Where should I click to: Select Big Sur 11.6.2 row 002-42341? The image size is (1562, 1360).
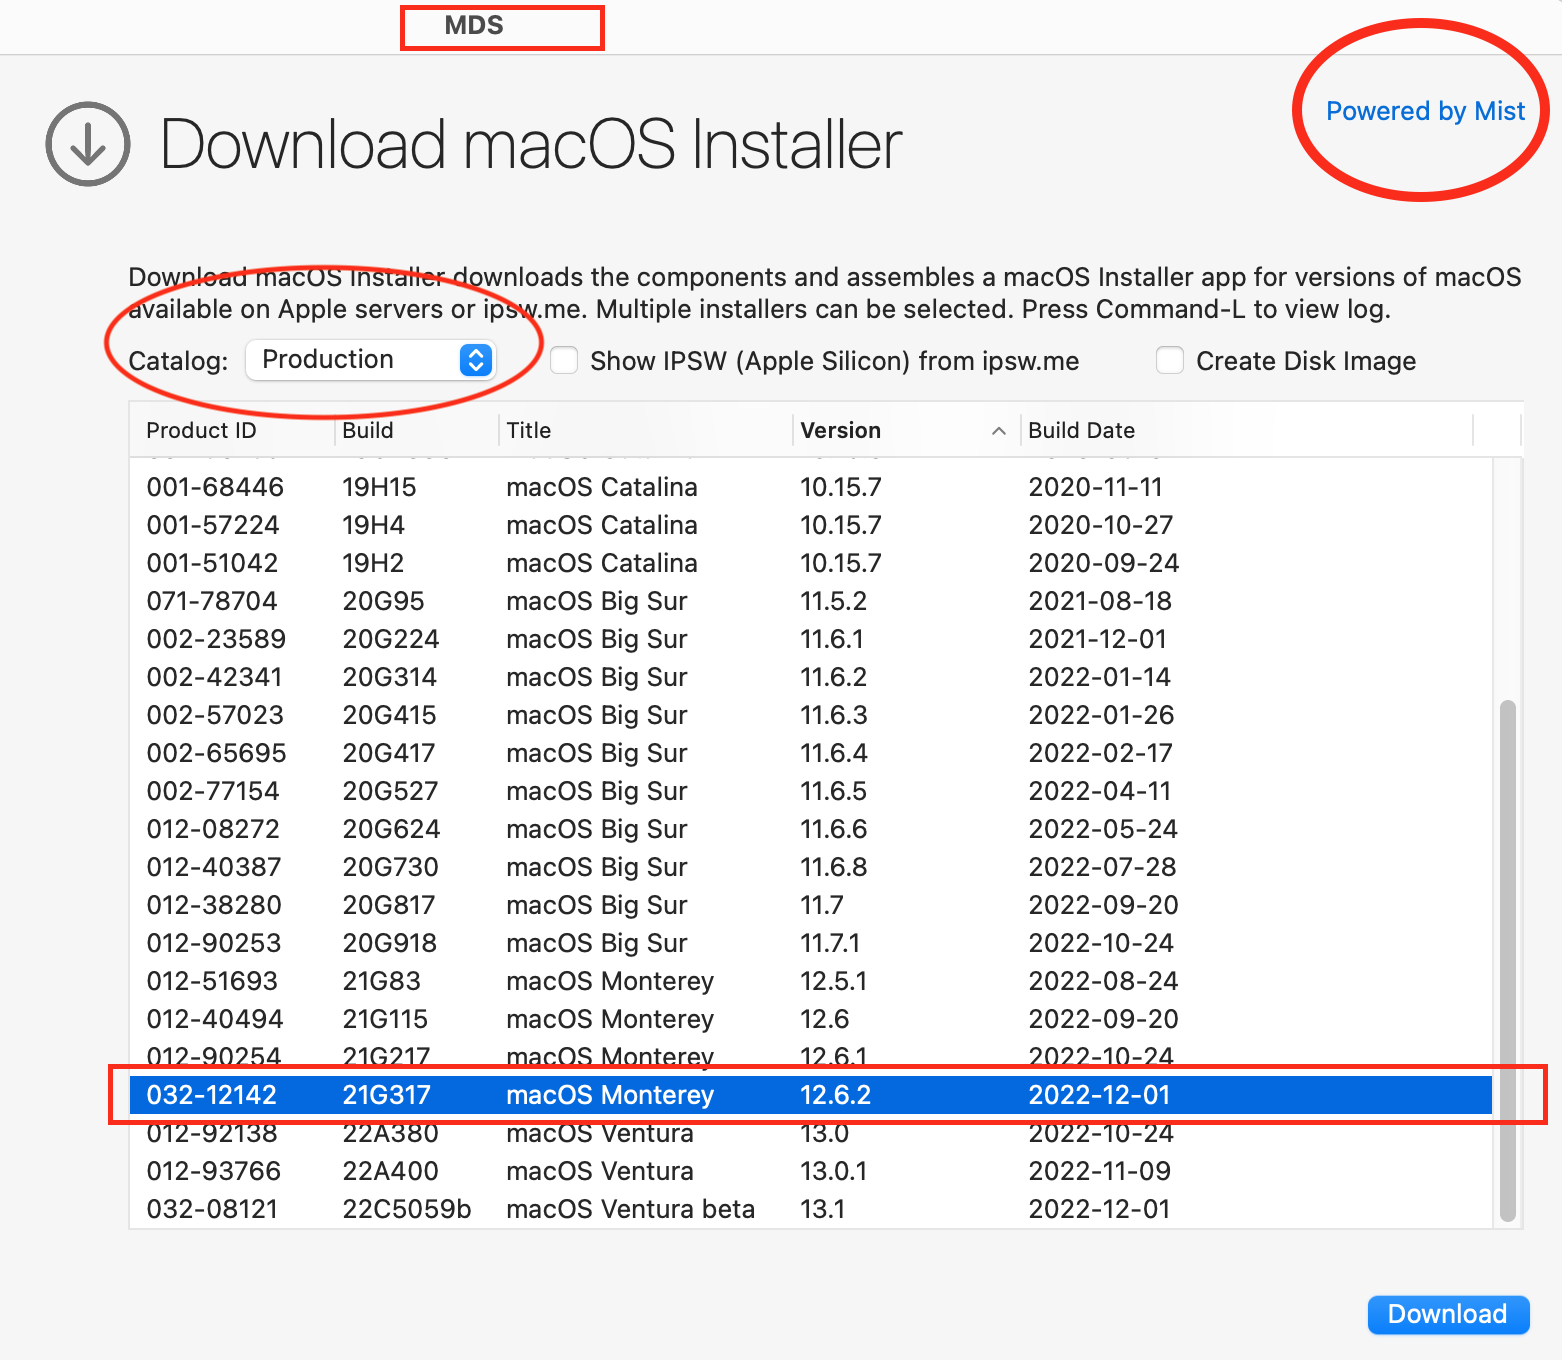coord(811,677)
